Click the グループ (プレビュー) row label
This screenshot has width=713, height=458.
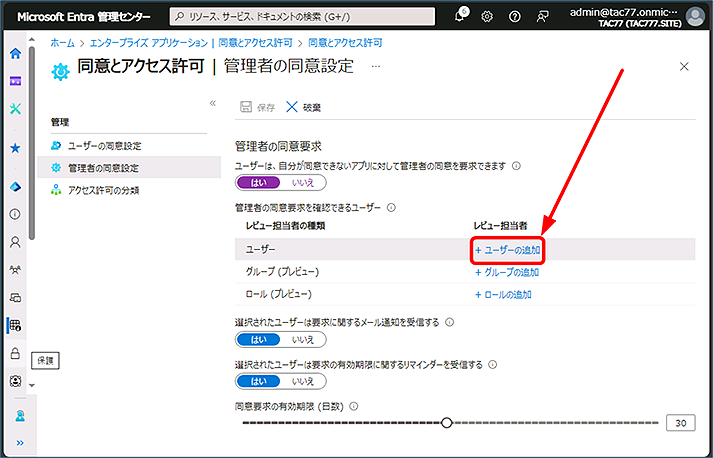pos(282,272)
